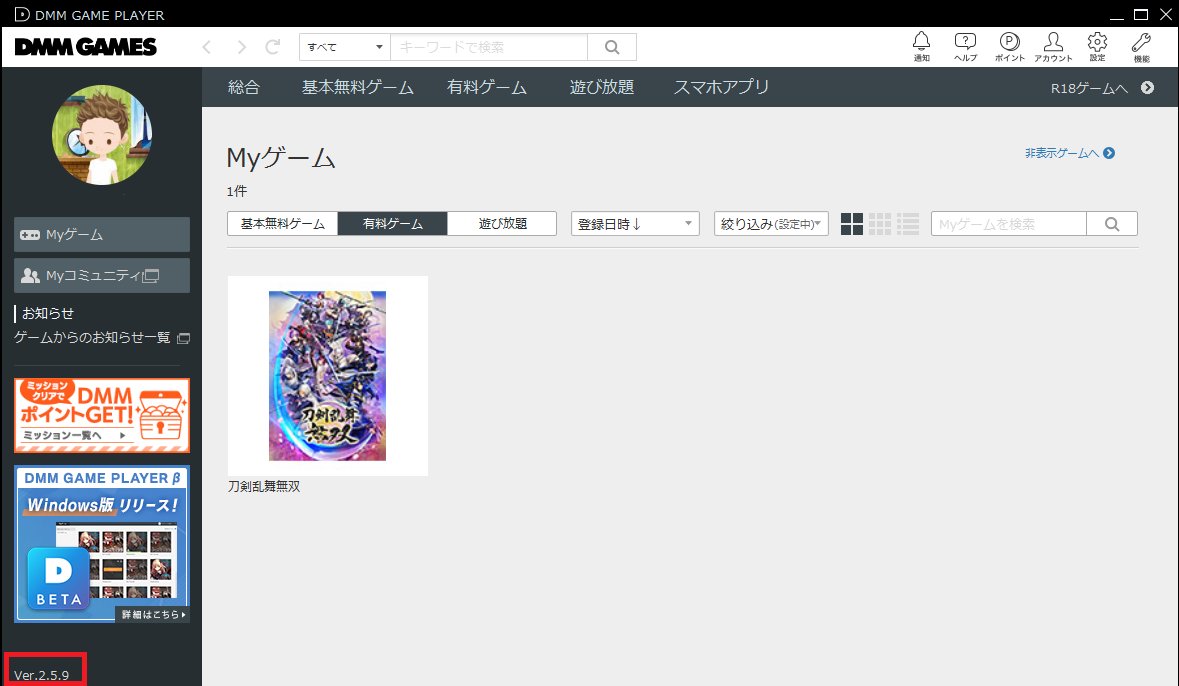Open the ポイント points icon

click(1009, 44)
